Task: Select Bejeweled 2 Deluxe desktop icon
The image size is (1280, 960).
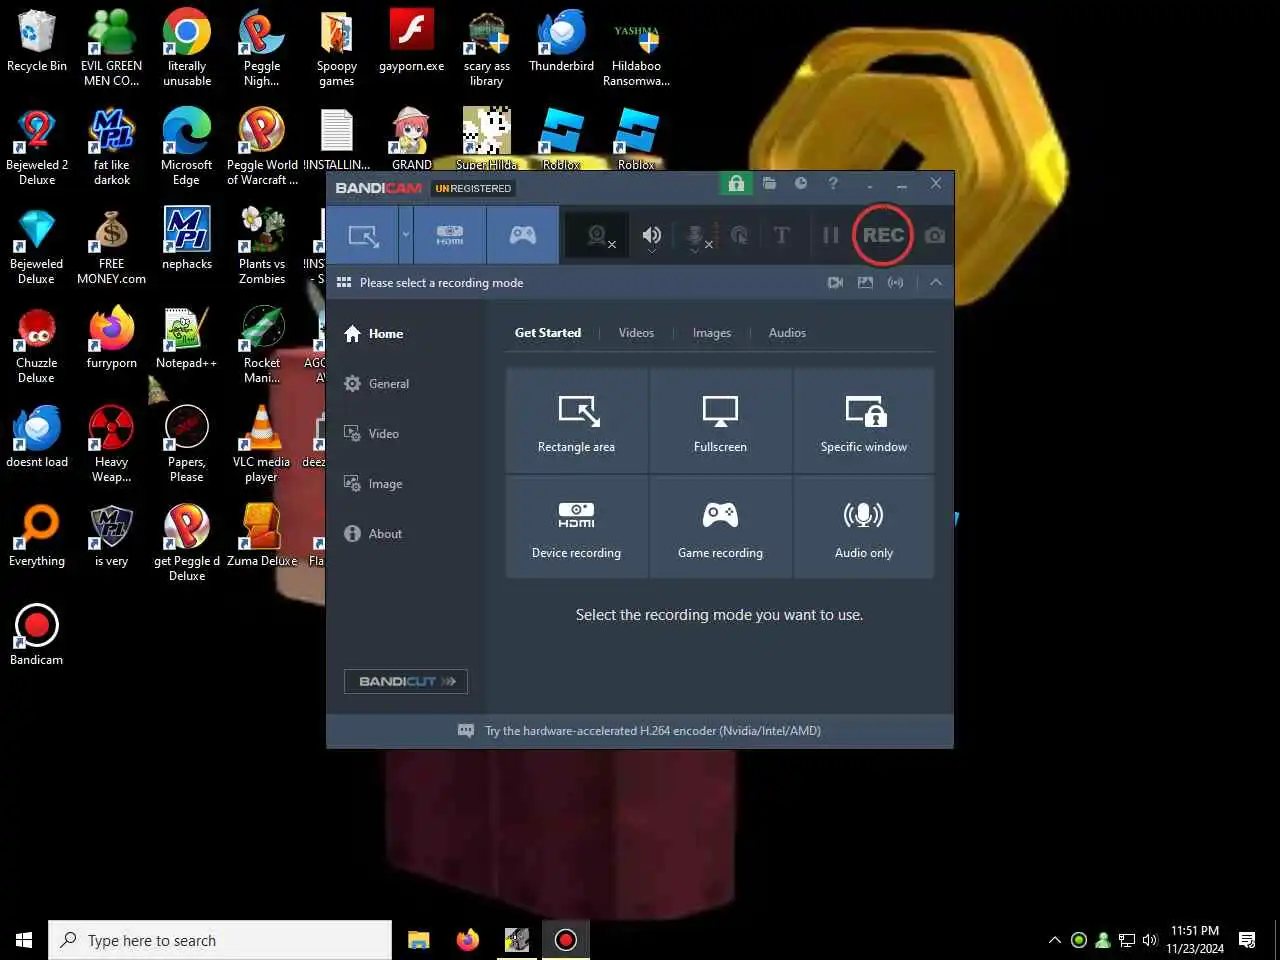Action: [37, 147]
